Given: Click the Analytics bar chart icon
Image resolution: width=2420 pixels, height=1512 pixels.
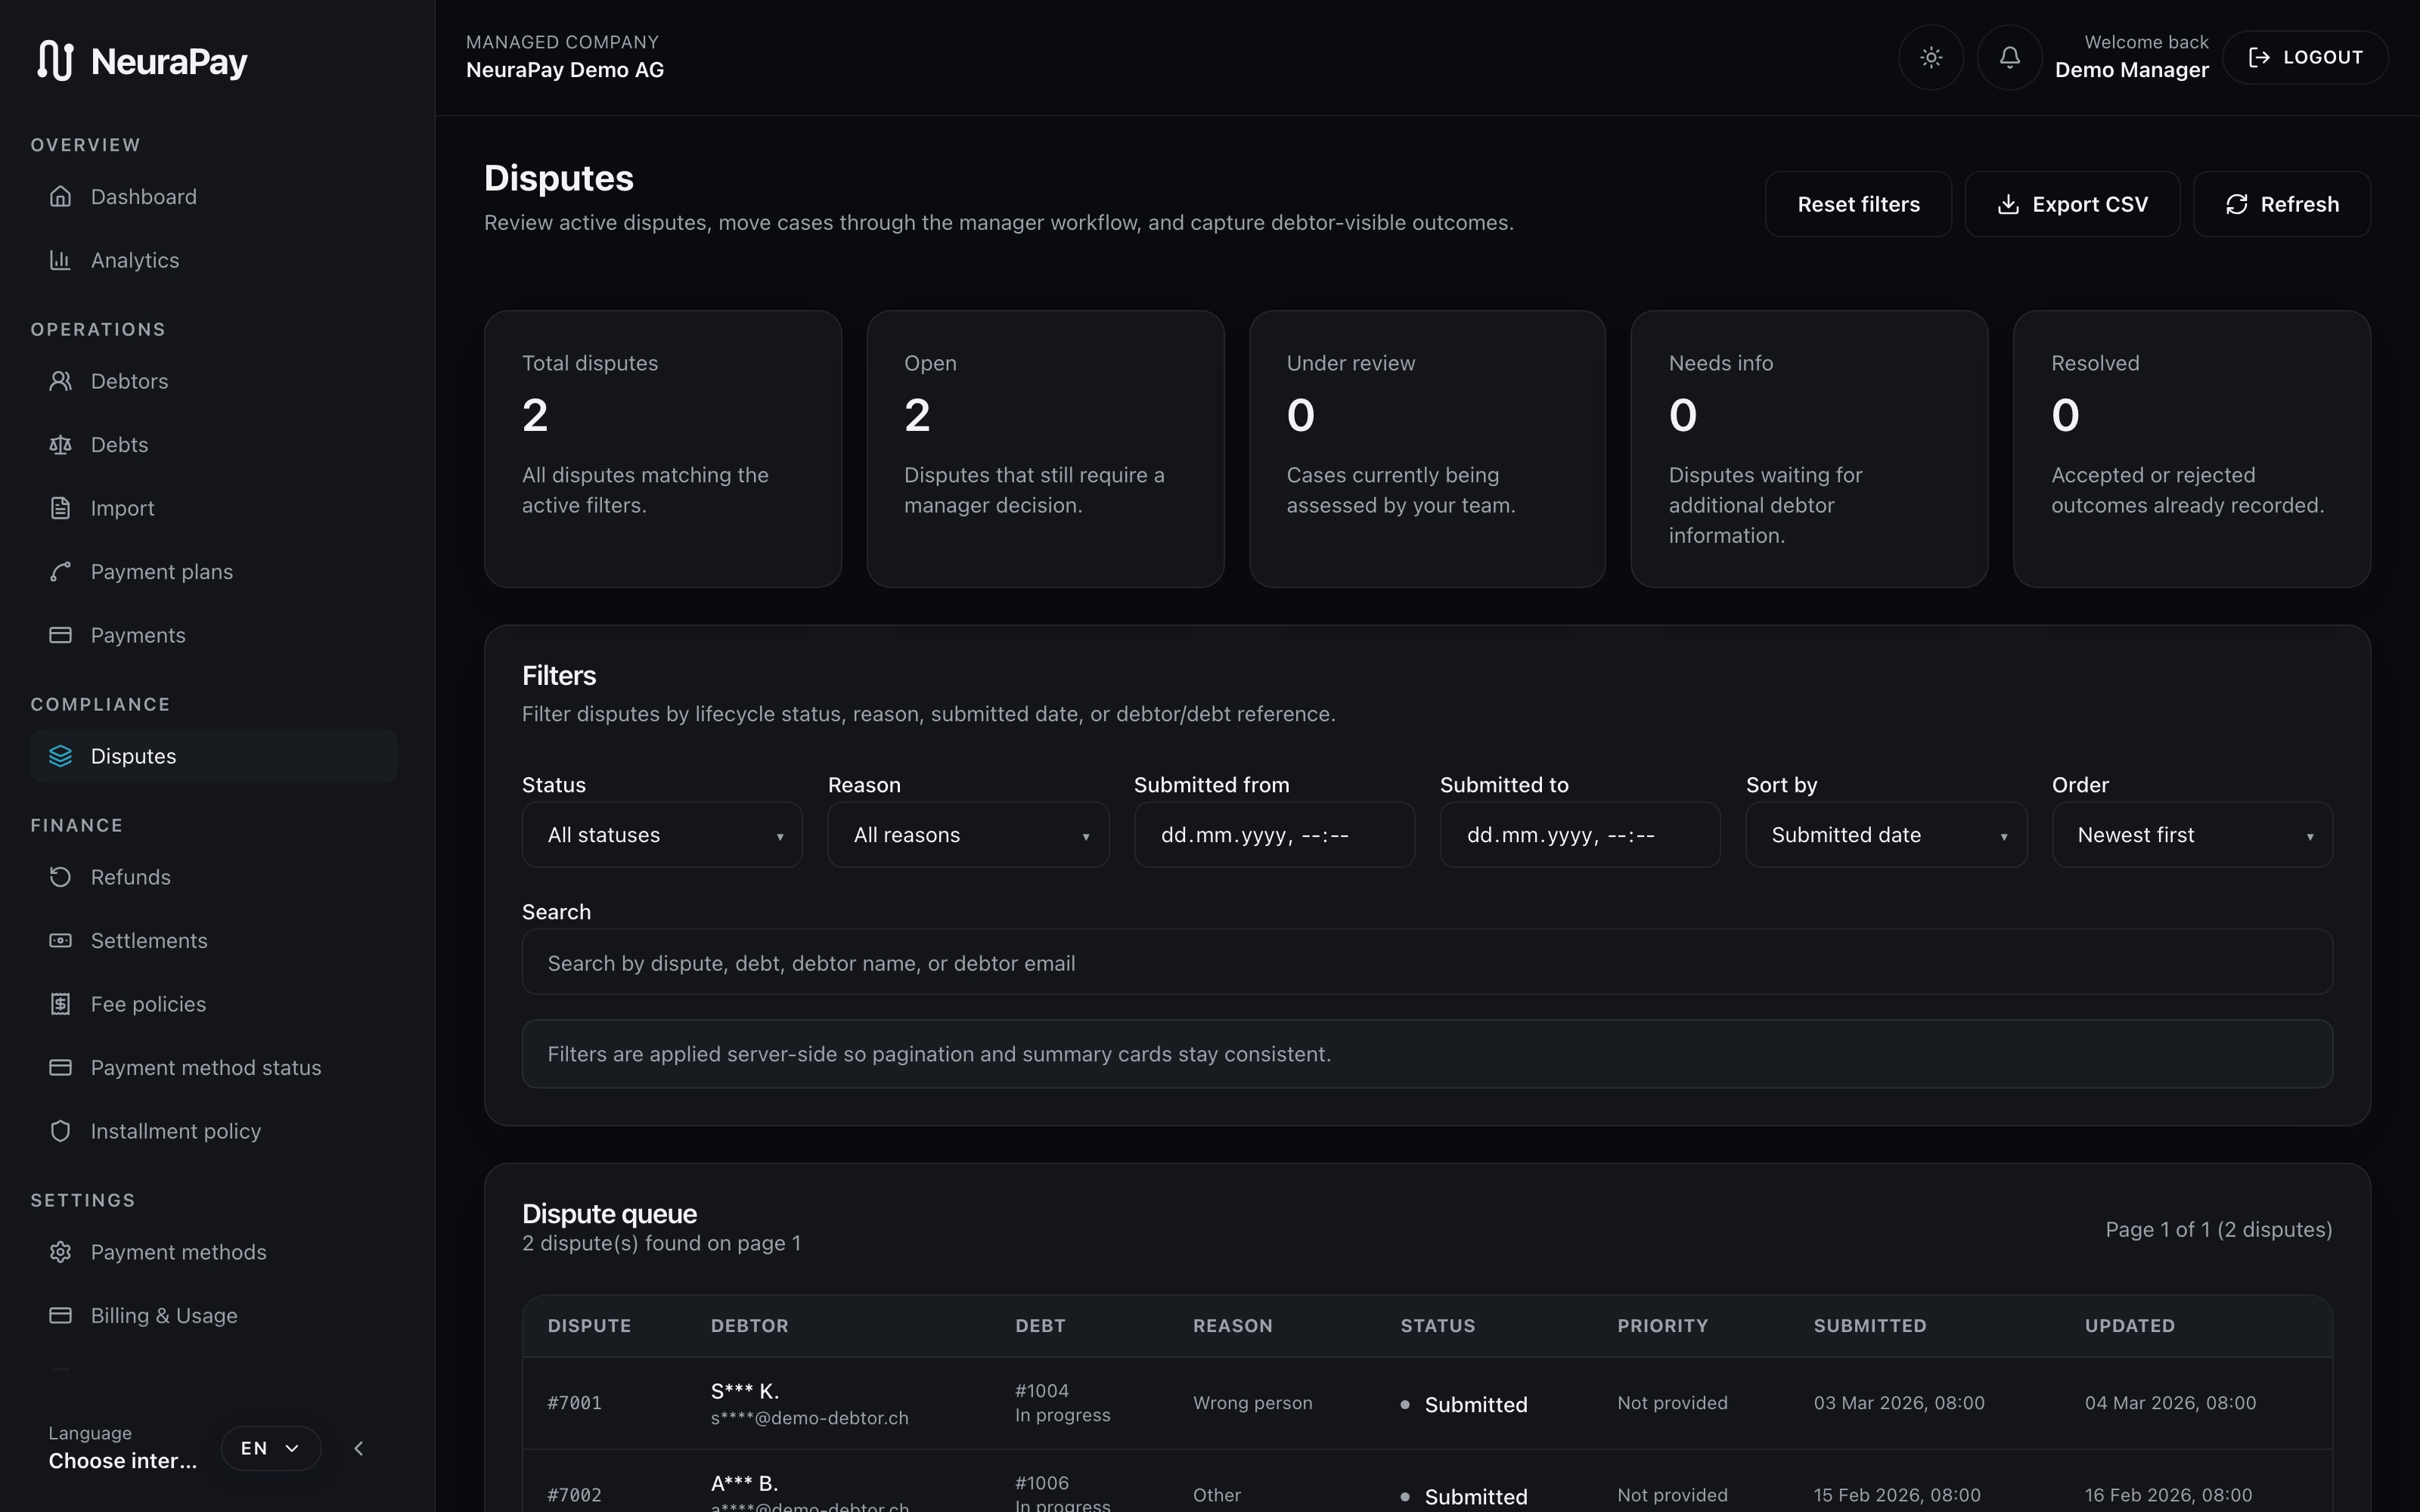Looking at the screenshot, I should pos(60,260).
